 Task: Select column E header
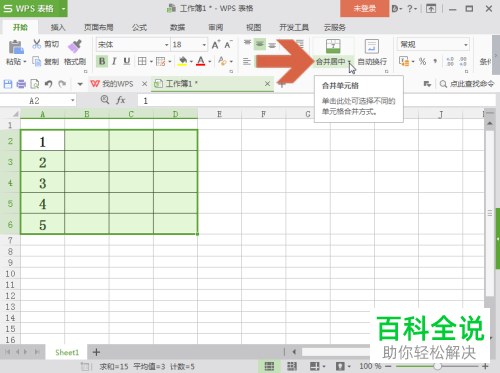(x=219, y=114)
